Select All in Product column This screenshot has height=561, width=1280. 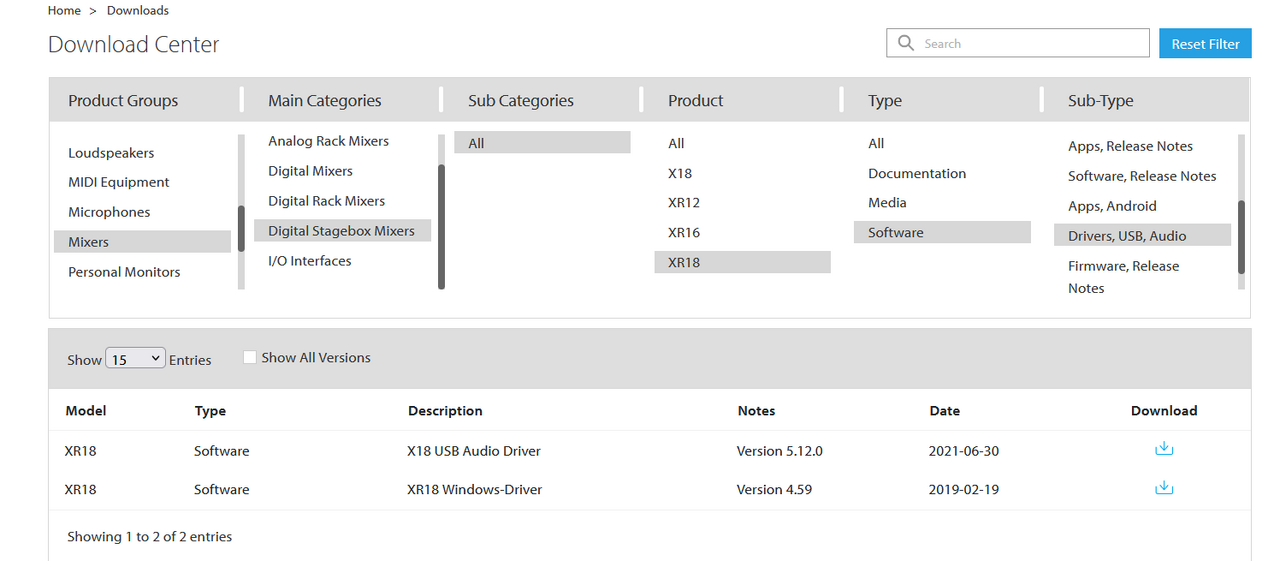click(x=676, y=143)
